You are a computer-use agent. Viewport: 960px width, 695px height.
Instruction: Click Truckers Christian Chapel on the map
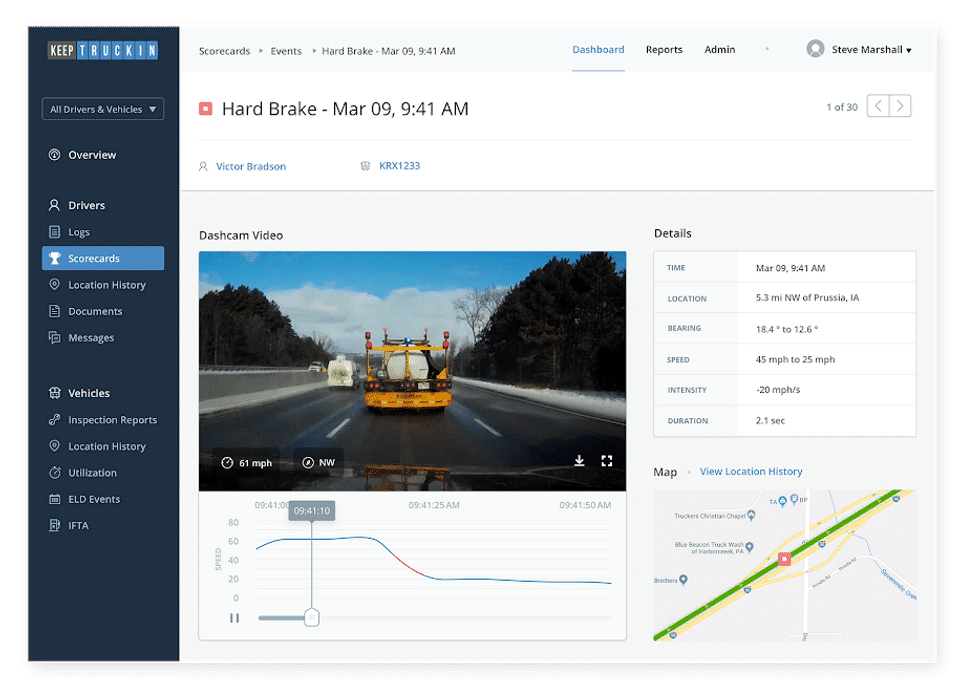coord(714,516)
